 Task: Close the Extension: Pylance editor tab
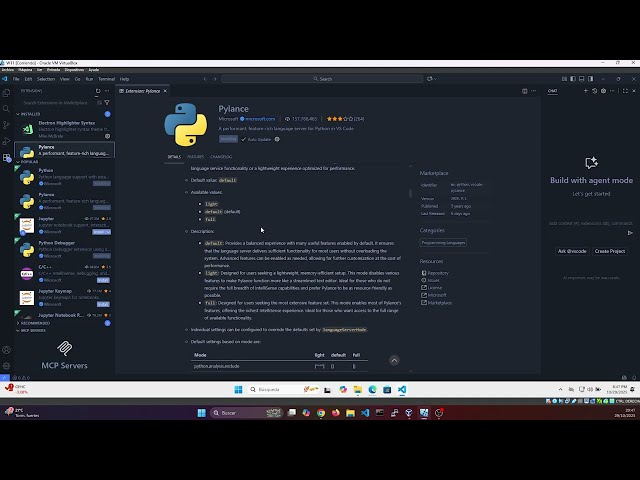coord(165,91)
